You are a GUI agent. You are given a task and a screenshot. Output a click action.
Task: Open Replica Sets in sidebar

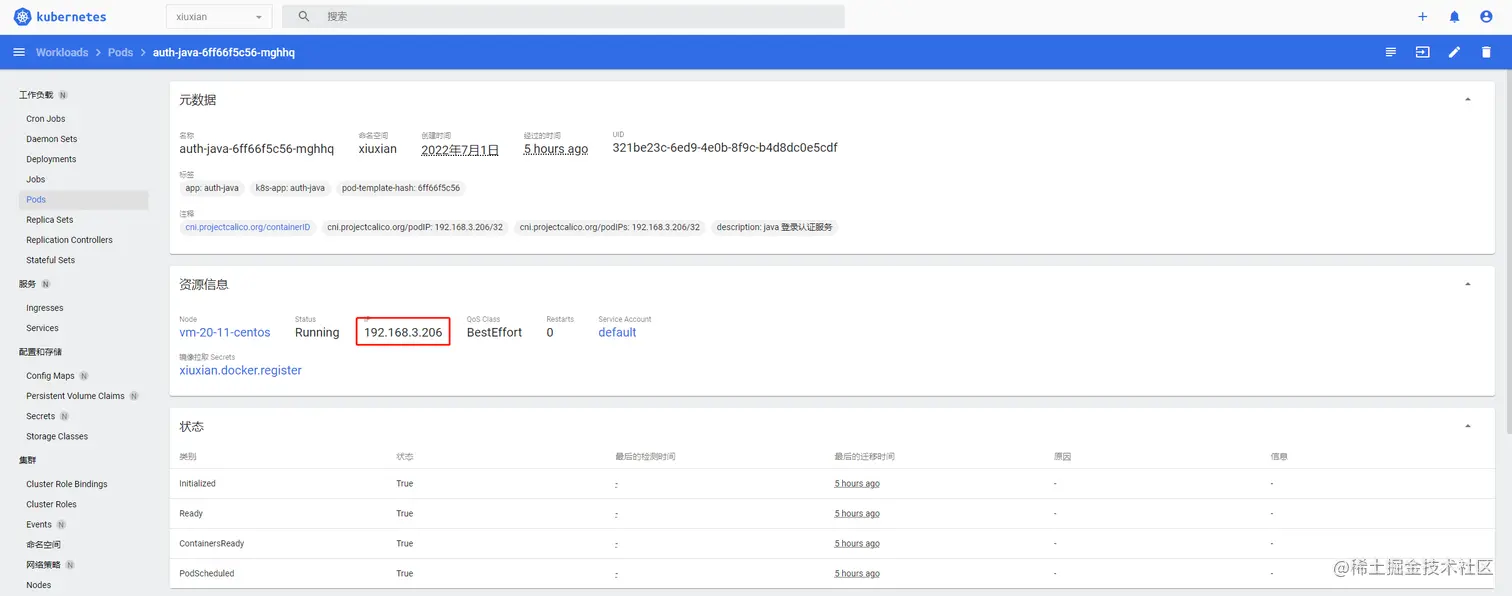(50, 220)
